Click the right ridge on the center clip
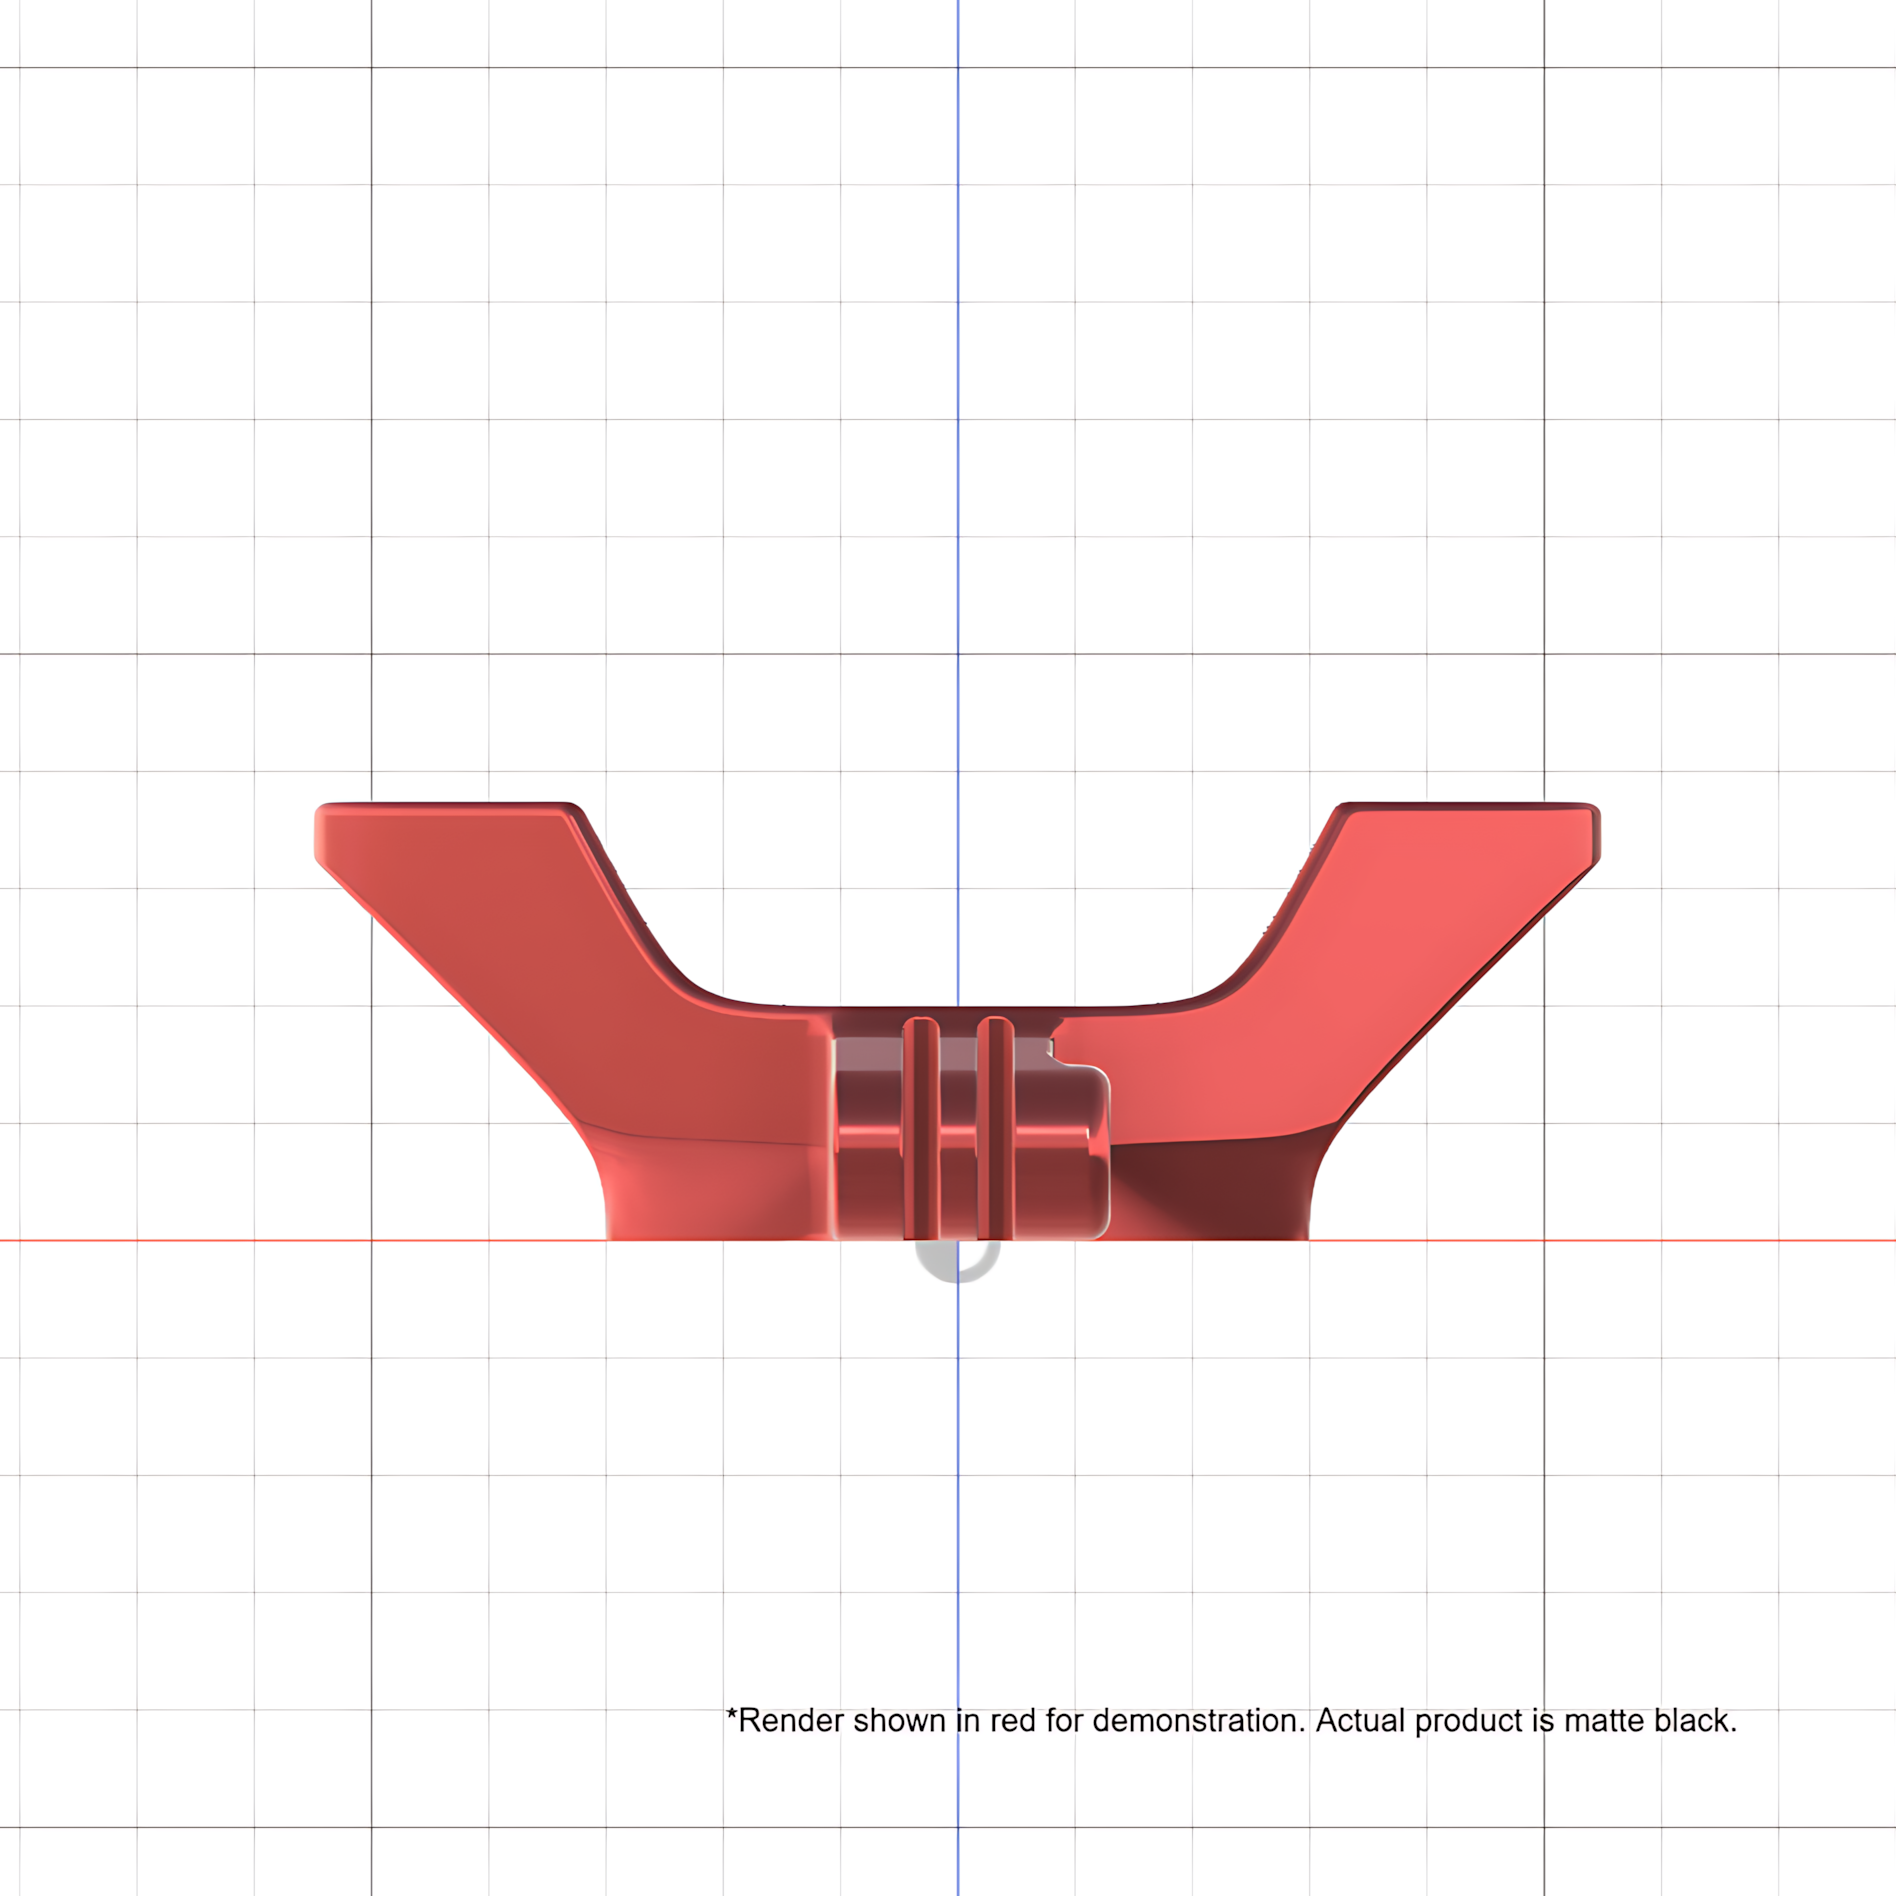This screenshot has width=1896, height=1896. tap(995, 1129)
